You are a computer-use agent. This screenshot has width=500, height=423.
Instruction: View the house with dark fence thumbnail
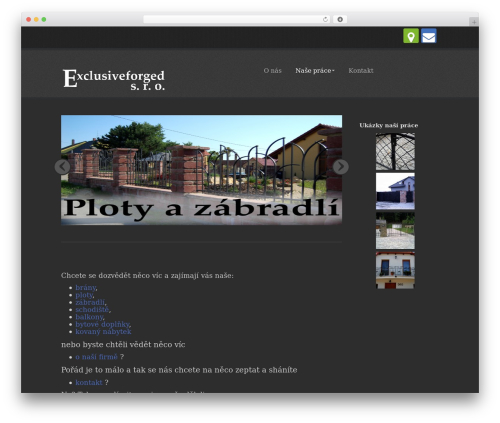click(x=395, y=191)
